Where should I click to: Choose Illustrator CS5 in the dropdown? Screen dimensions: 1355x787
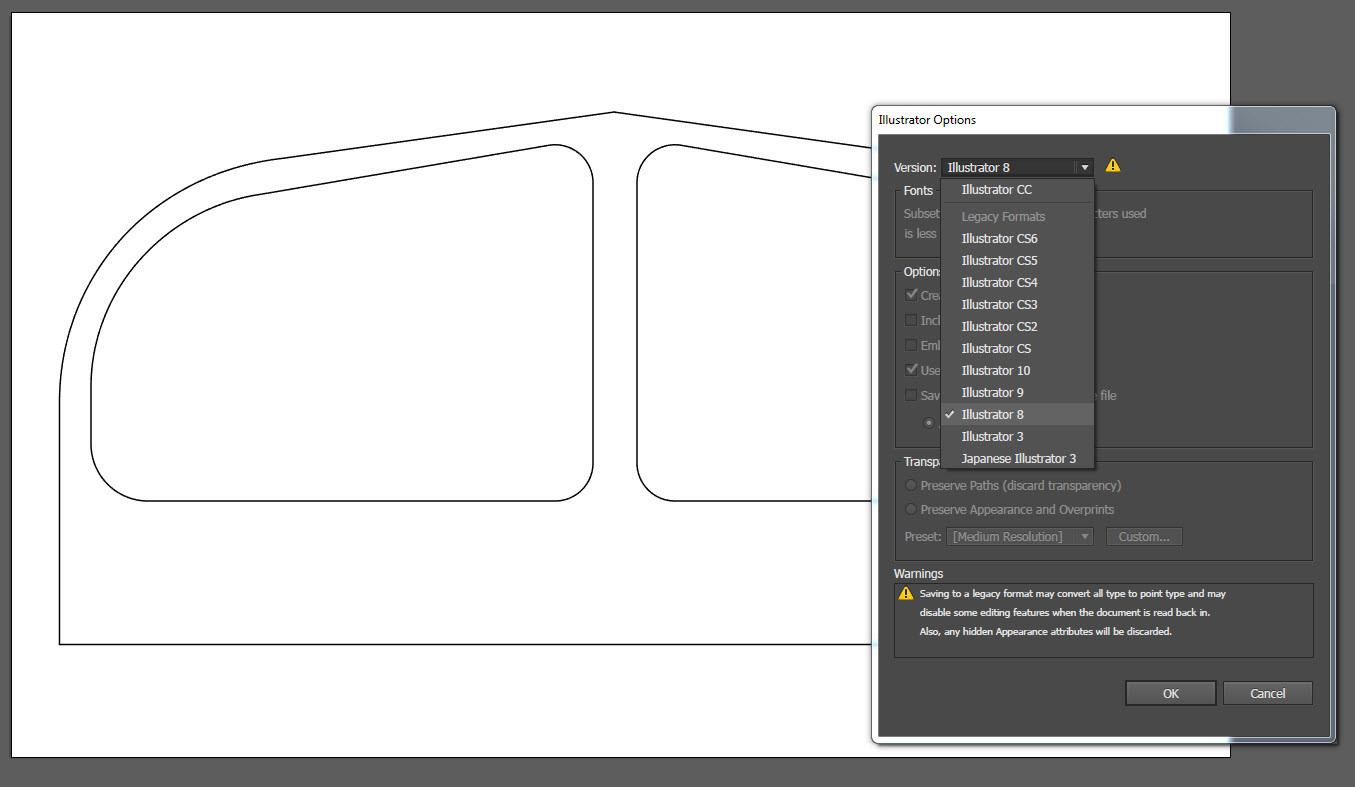tap(1018, 261)
